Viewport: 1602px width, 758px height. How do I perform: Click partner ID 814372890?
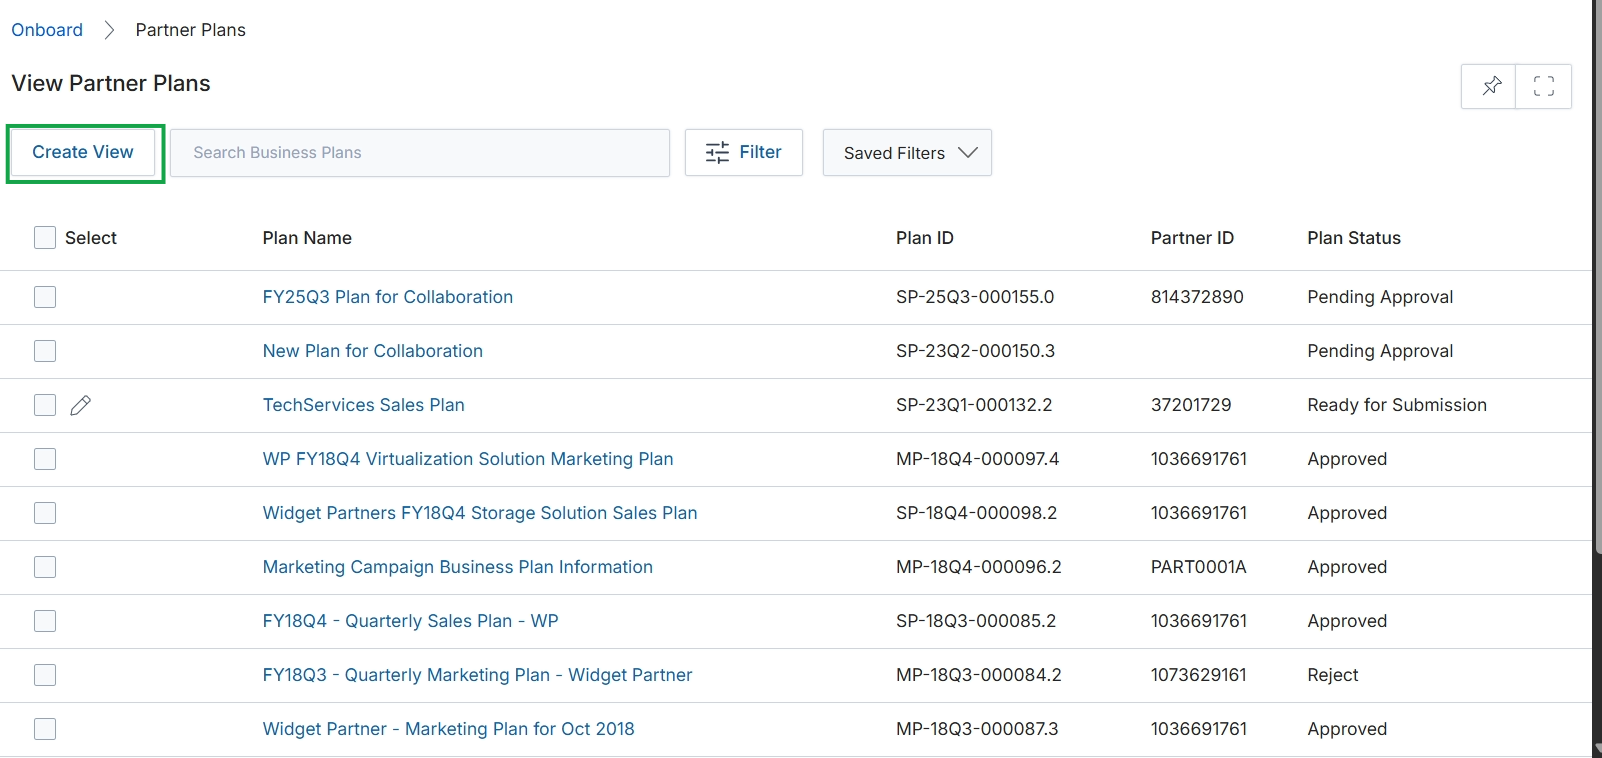(x=1197, y=297)
